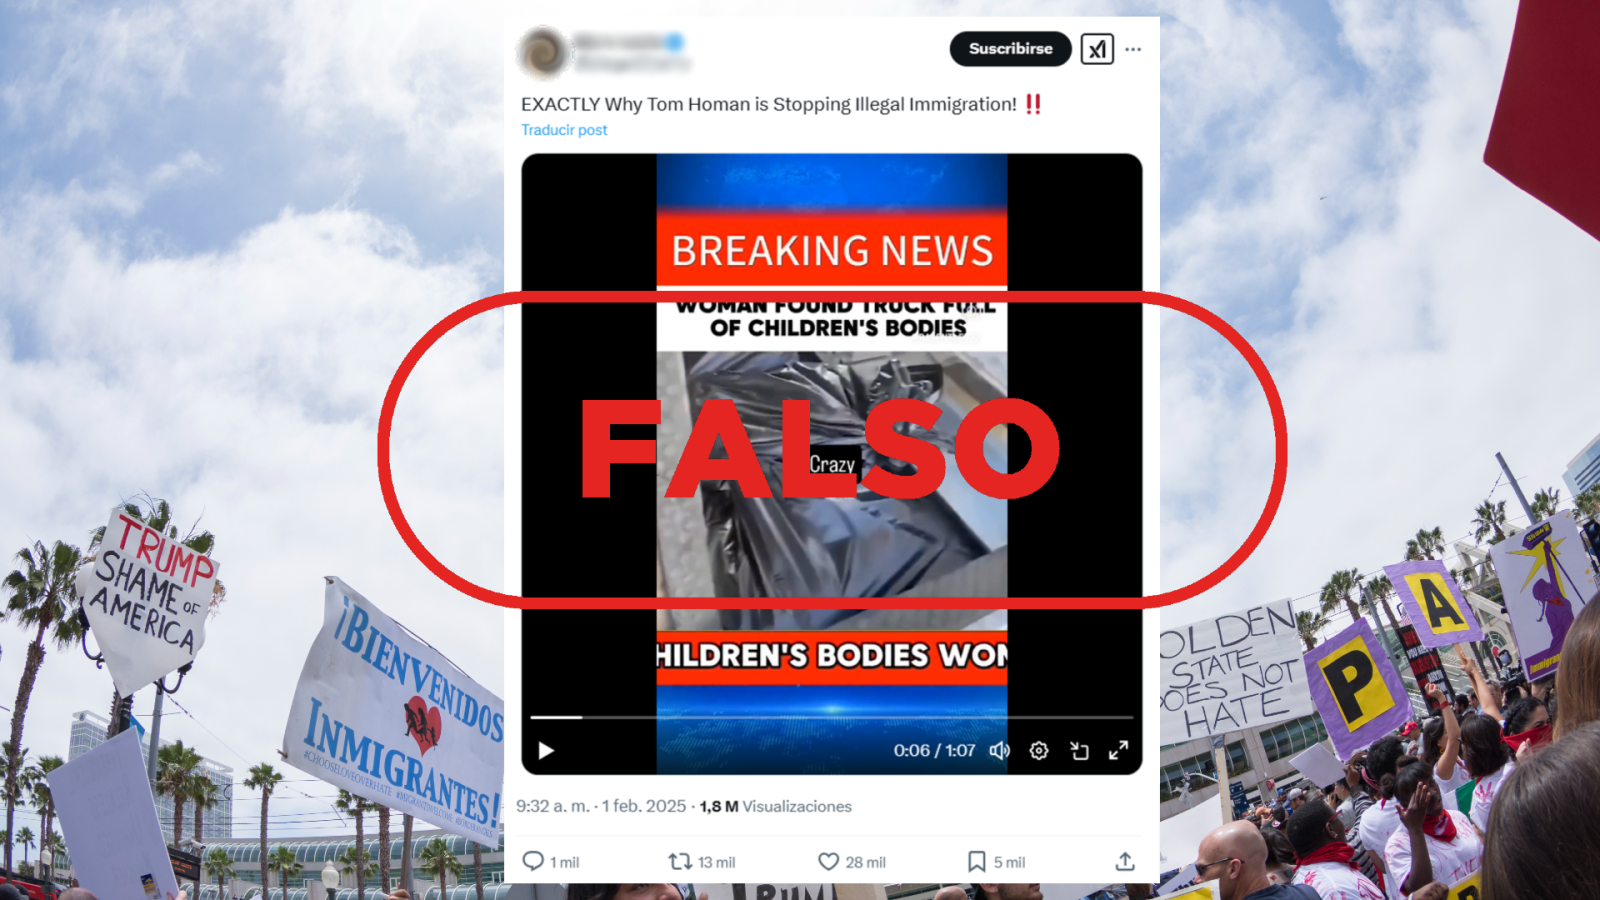
Task: Mute the video with the speaker icon
Action: point(999,750)
